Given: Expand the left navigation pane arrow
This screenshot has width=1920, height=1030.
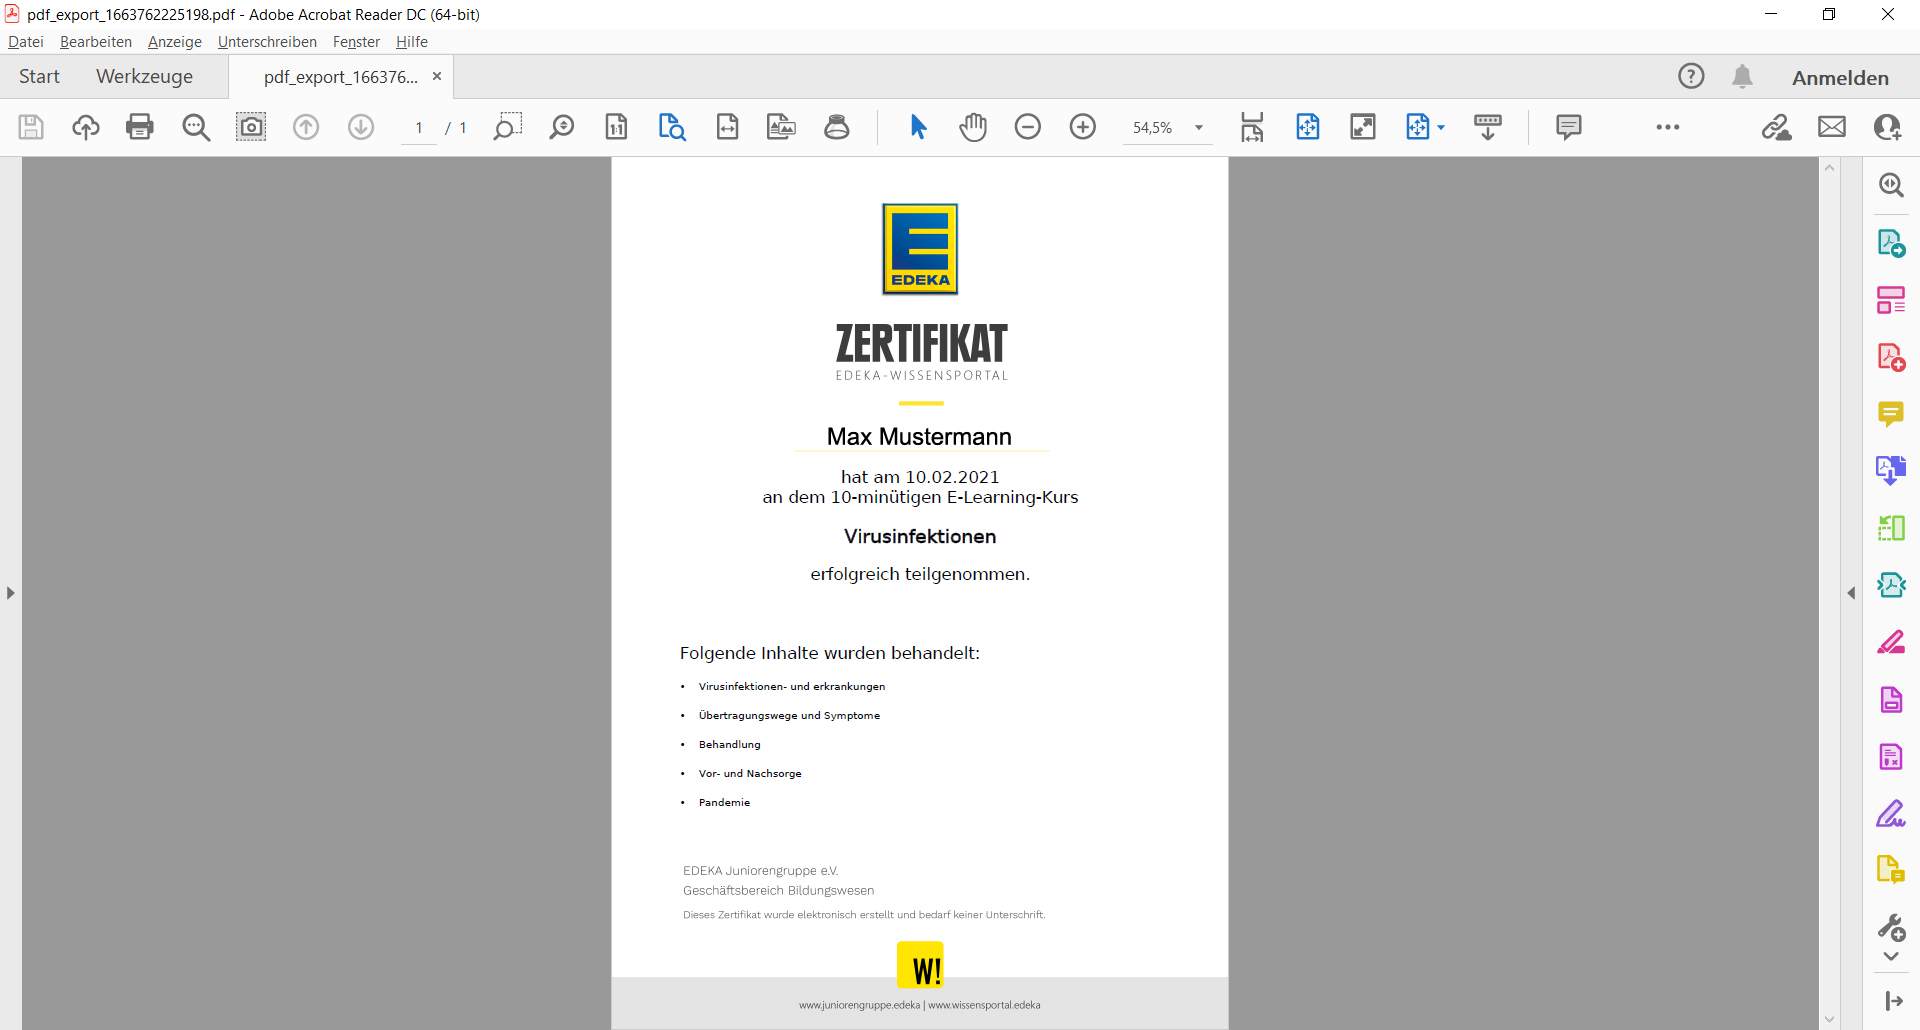Looking at the screenshot, I should point(10,593).
